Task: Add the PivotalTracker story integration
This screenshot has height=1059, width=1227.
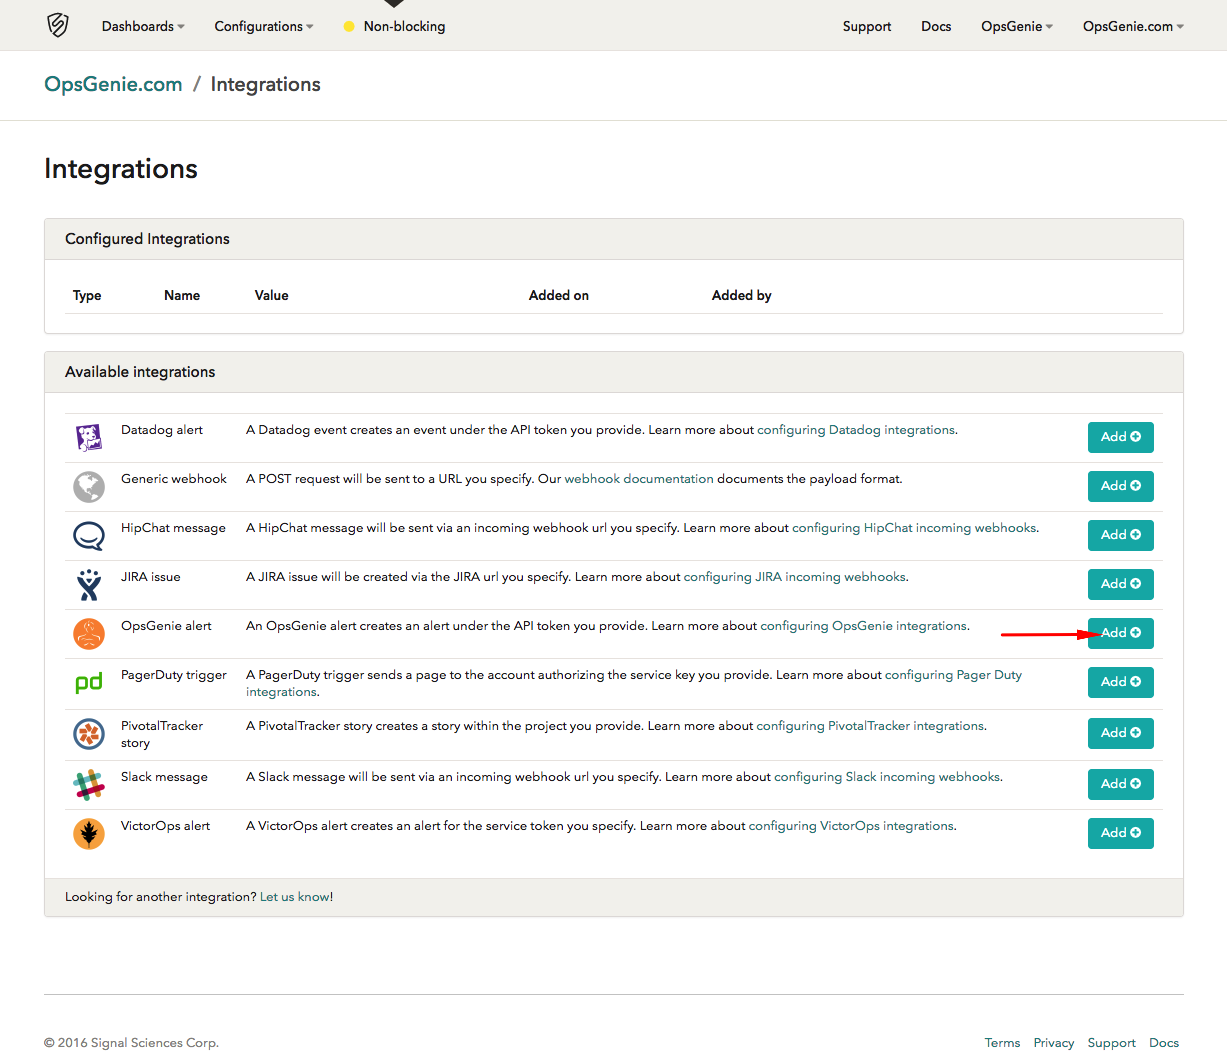Action: tap(1121, 733)
